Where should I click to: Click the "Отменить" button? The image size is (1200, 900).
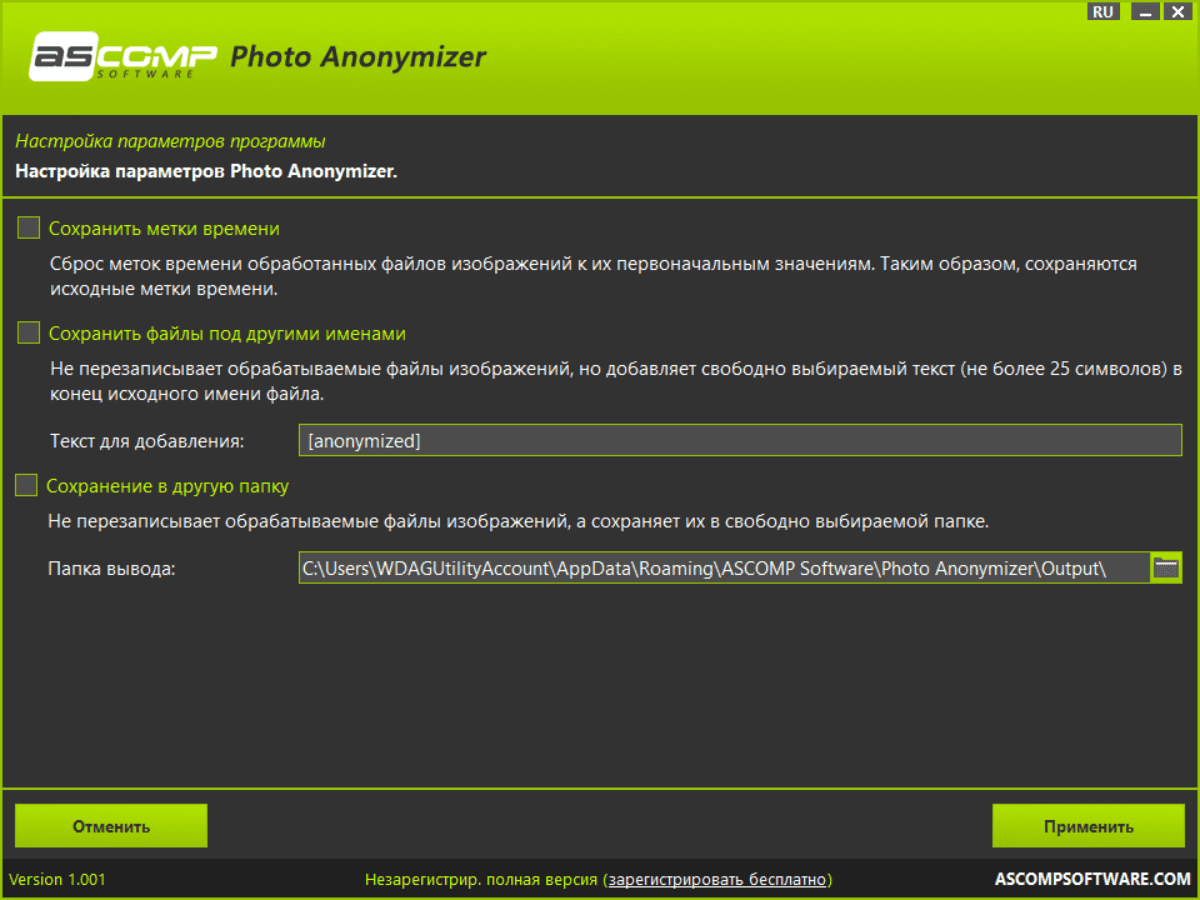coord(111,826)
